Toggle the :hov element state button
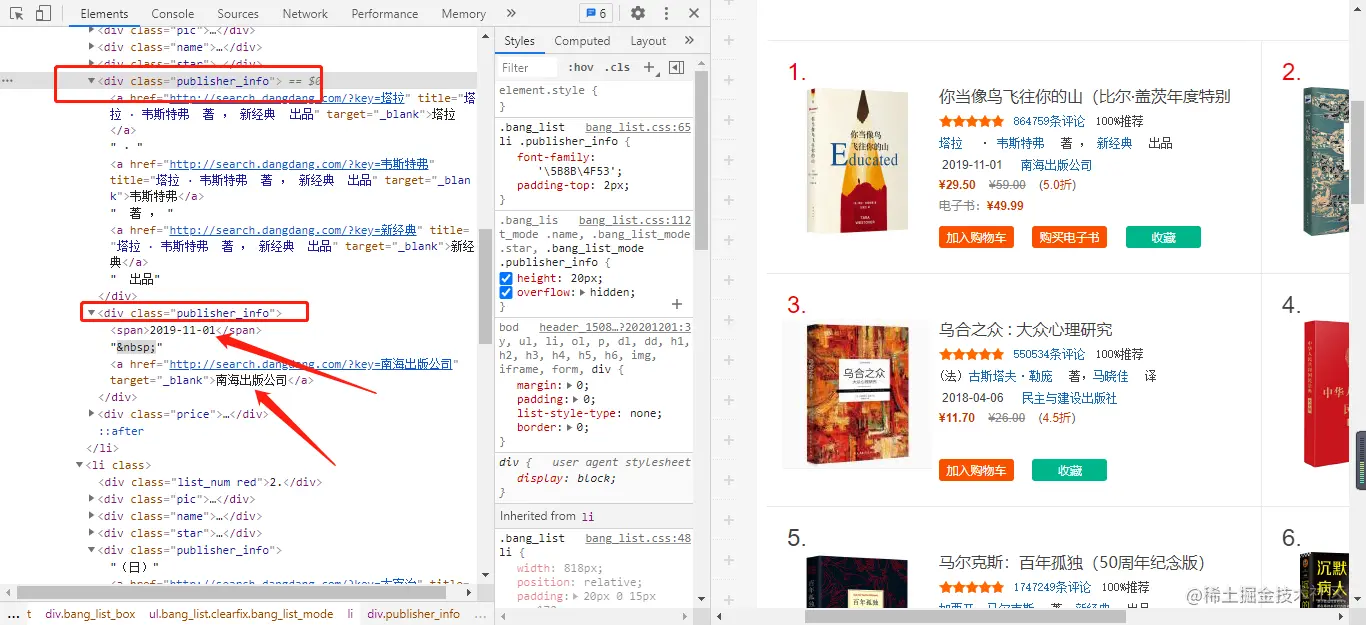Image resolution: width=1366 pixels, height=625 pixels. (x=580, y=67)
